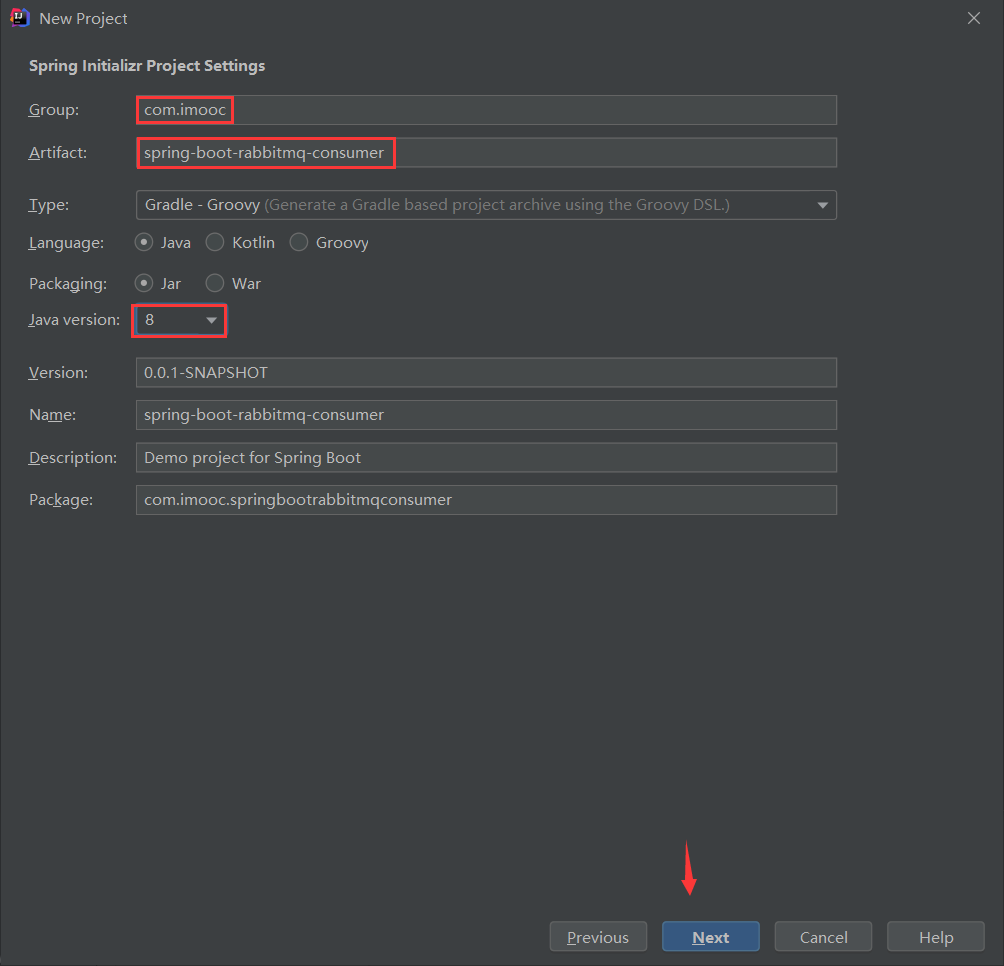1004x966 pixels.
Task: Edit the Description field
Action: click(486, 458)
